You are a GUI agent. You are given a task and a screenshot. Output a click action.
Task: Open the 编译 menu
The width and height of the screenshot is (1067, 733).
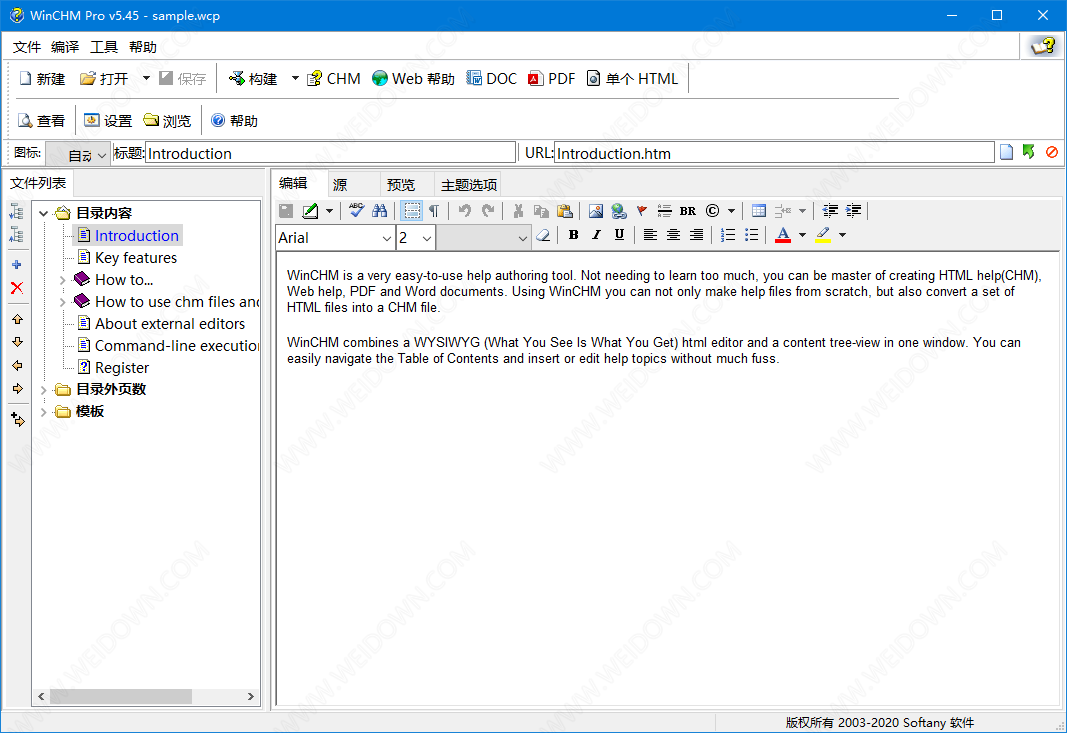(x=65, y=47)
